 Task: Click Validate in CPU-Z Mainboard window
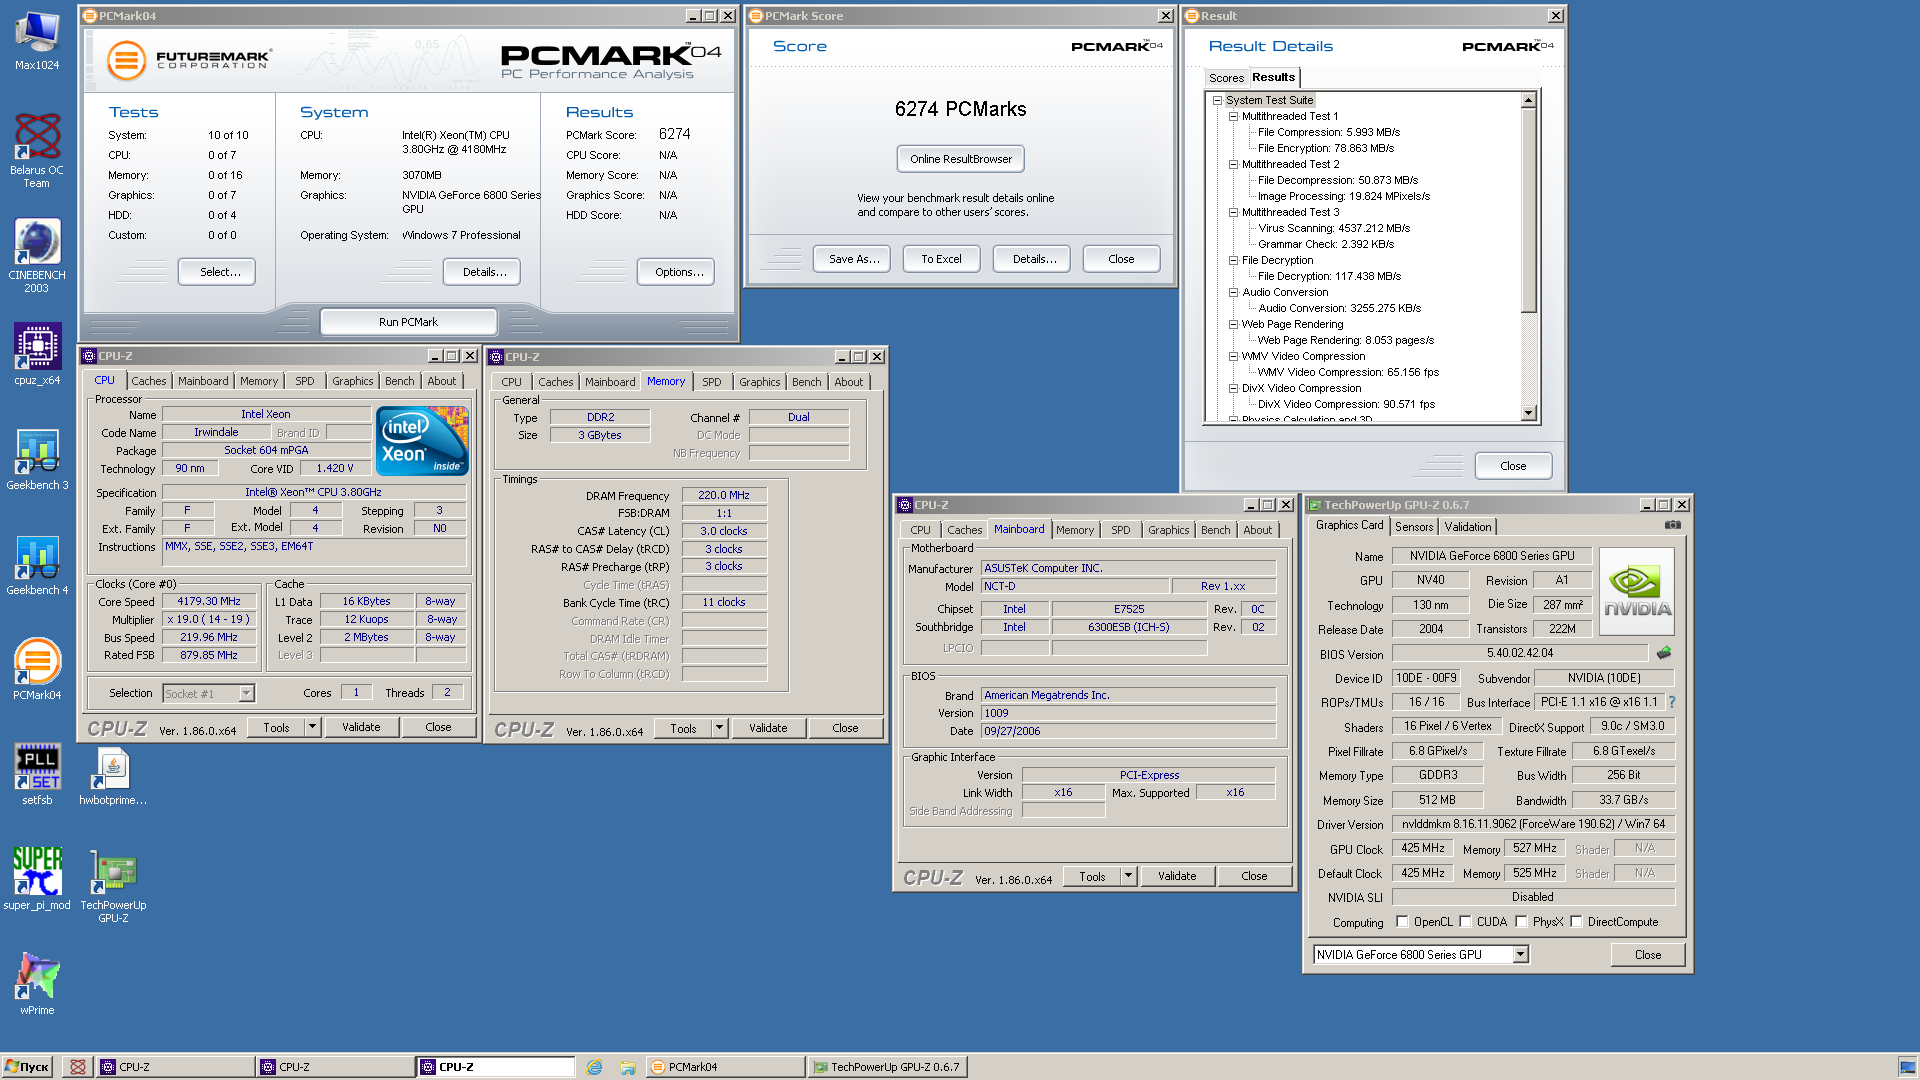[x=1177, y=876]
